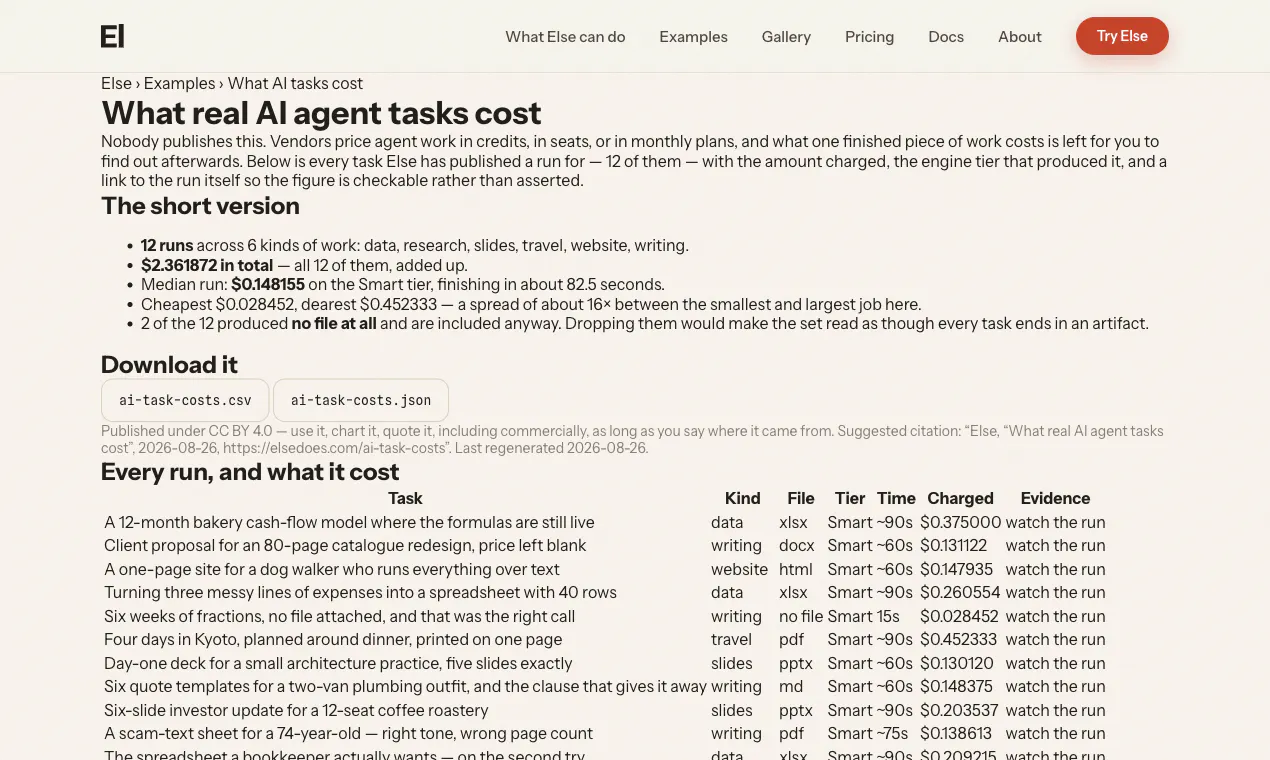
Task: Select the Examples breadcrumb link
Action: click(x=180, y=84)
